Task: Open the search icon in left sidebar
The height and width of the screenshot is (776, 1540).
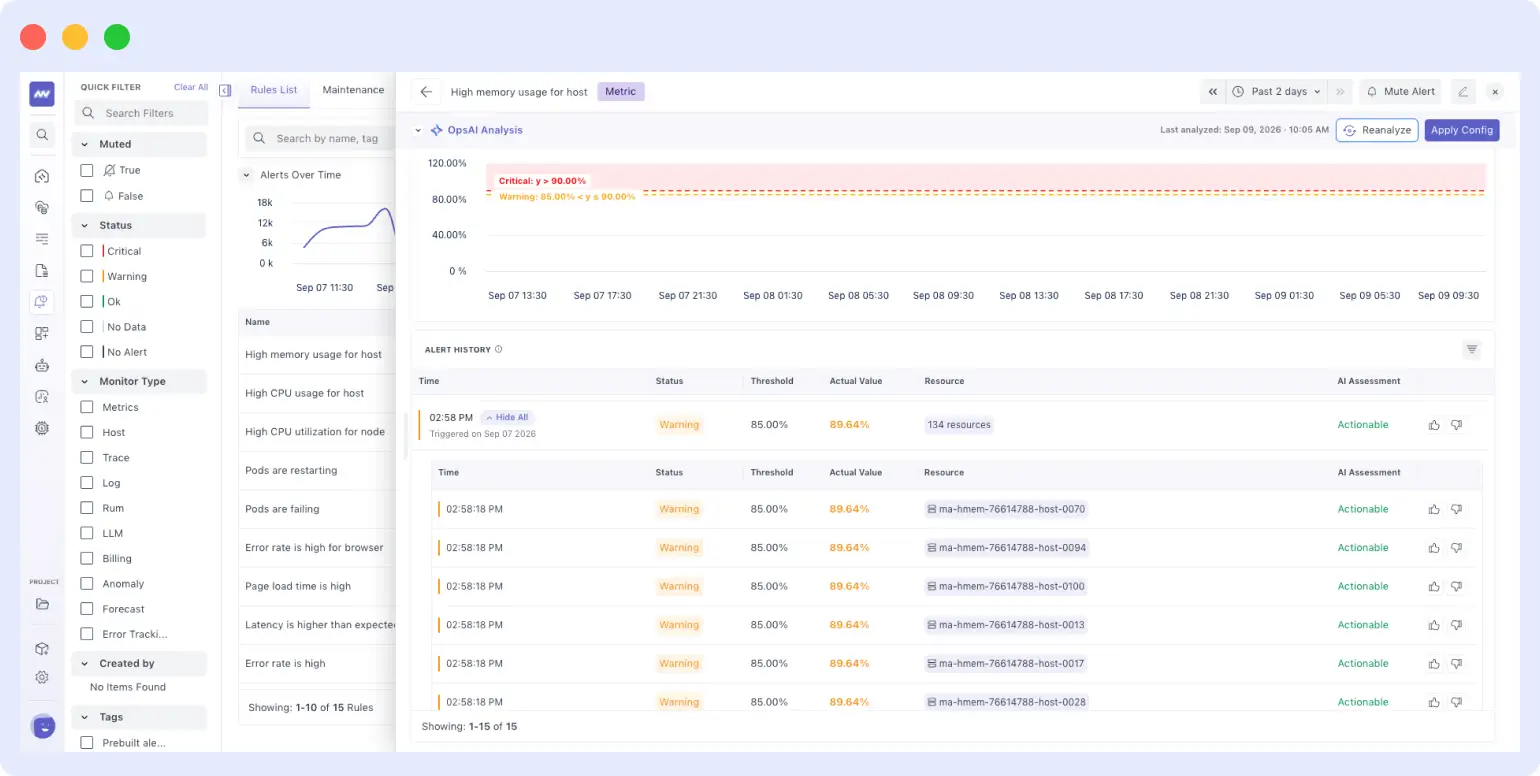Action: (42, 134)
